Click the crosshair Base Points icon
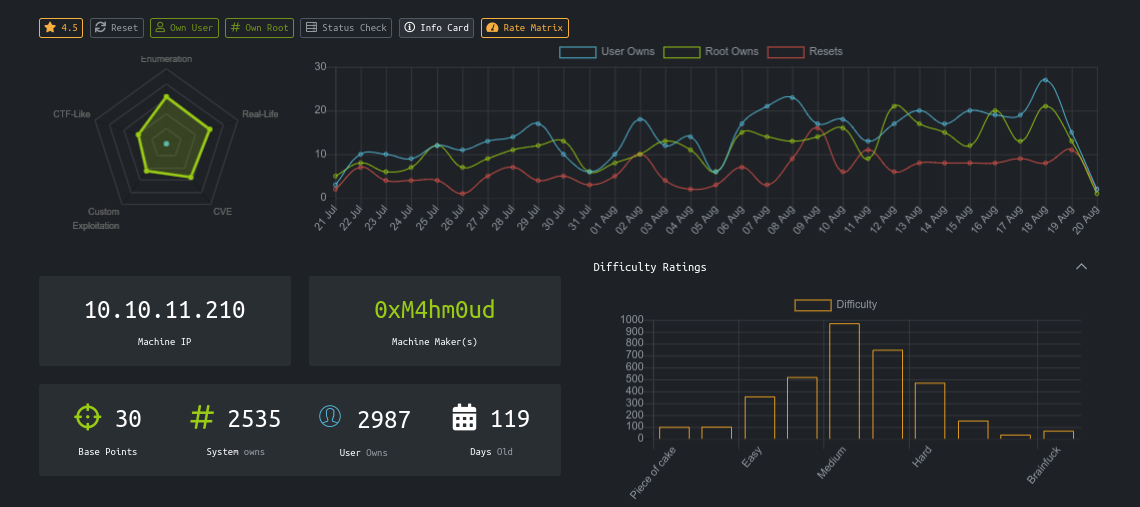Viewport: 1140px width, 507px height. pos(88,417)
